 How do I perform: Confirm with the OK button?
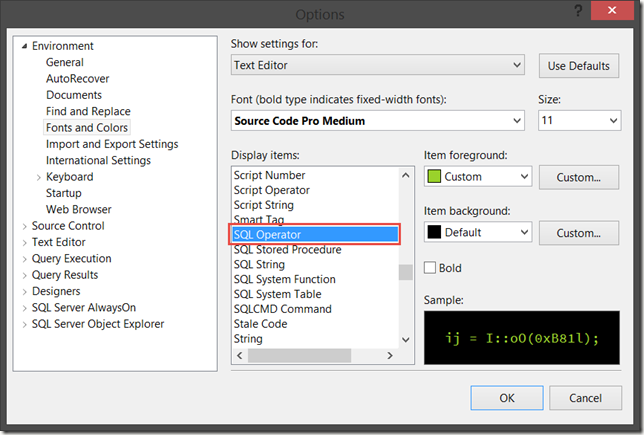pyautogui.click(x=507, y=398)
